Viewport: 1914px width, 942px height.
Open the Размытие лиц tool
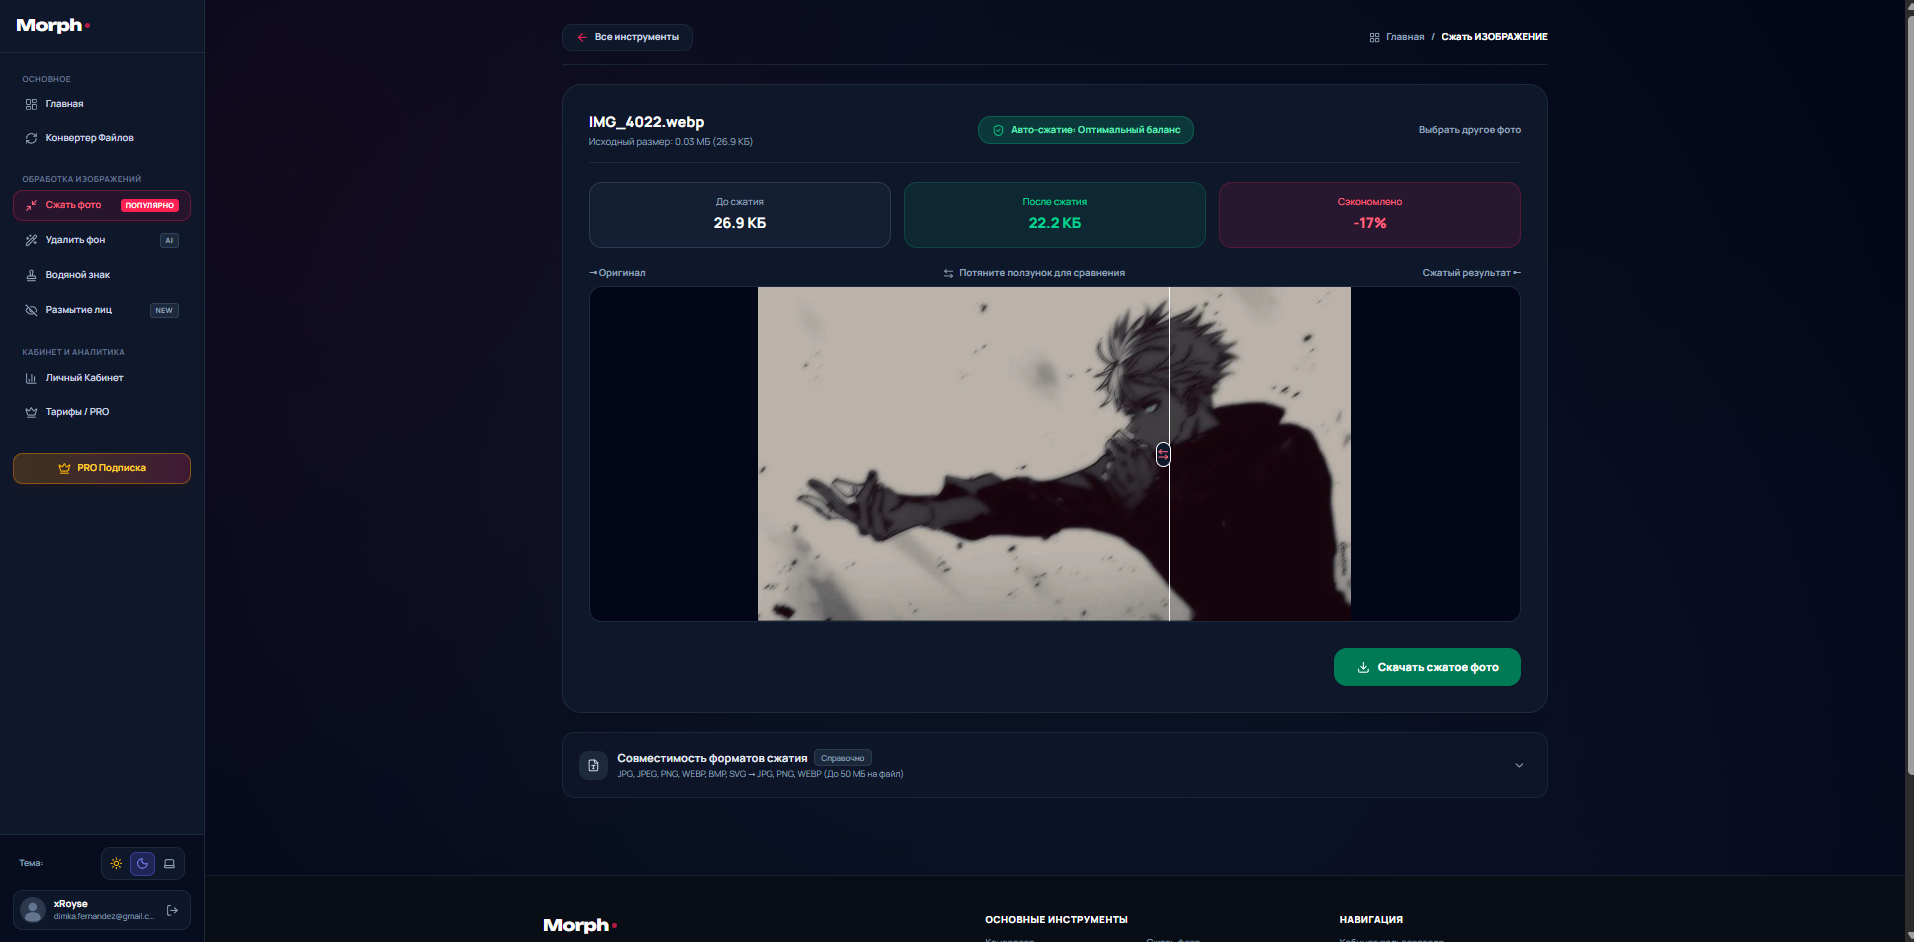102,310
